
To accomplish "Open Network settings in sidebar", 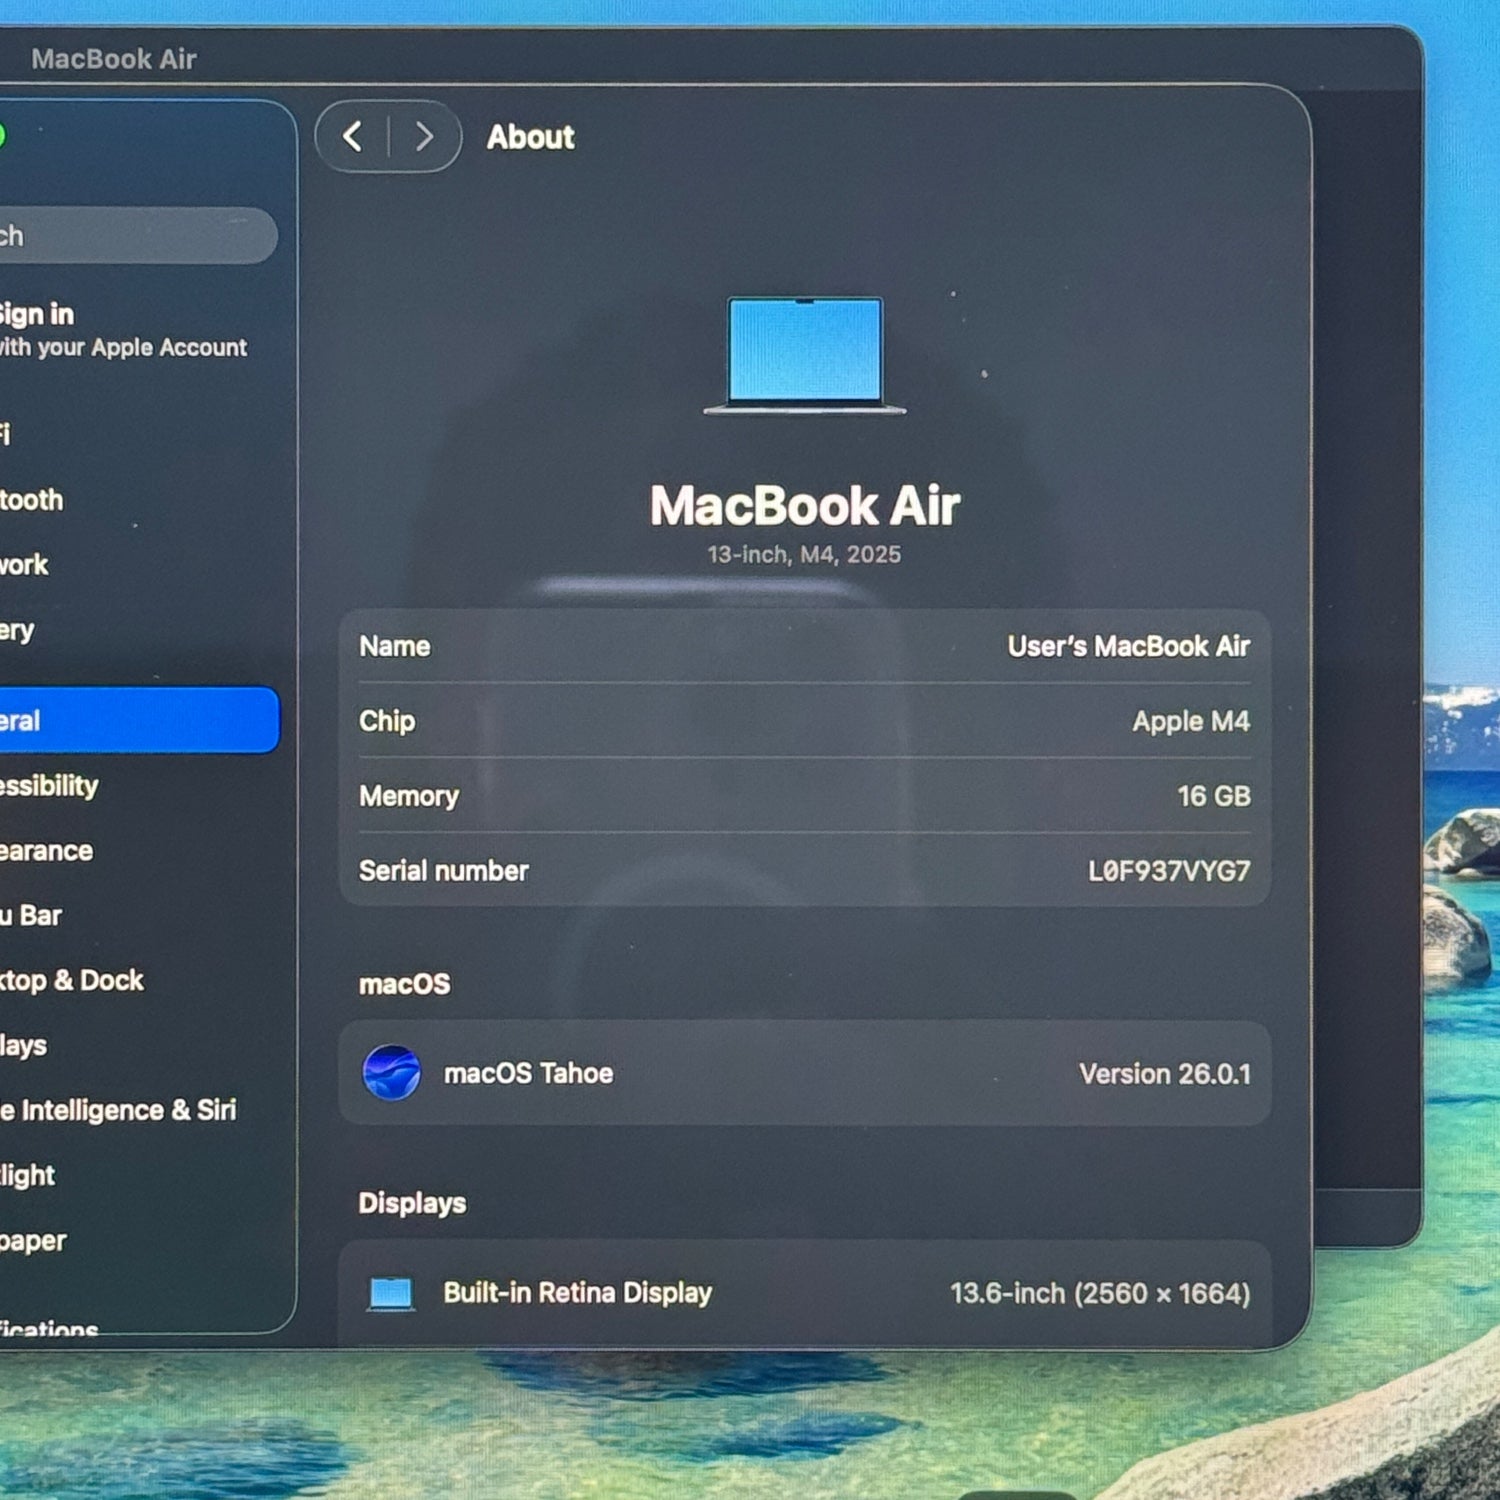I will click(25, 565).
